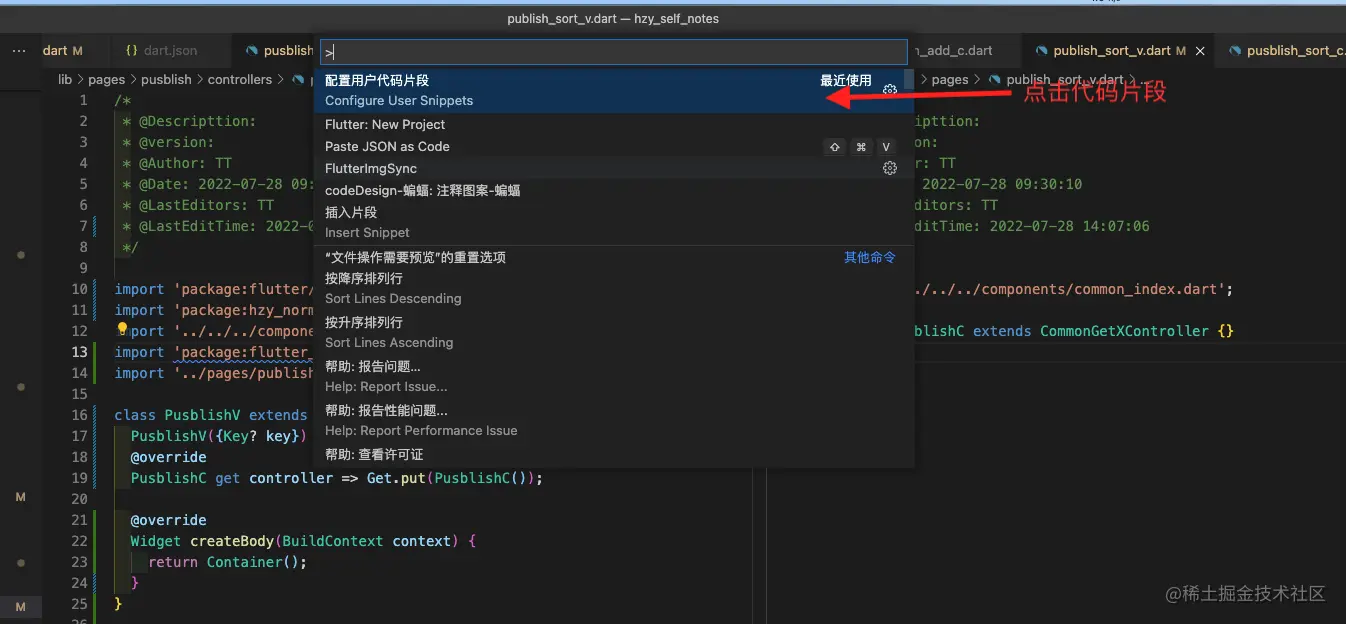The width and height of the screenshot is (1346, 624).
Task: Click the lightbulb code action icon
Action: [x=122, y=330]
